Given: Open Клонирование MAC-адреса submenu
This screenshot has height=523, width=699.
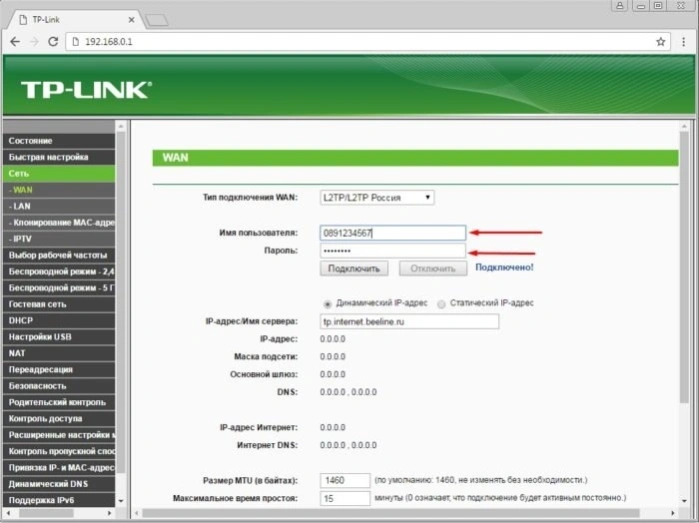Looking at the screenshot, I should [x=59, y=222].
